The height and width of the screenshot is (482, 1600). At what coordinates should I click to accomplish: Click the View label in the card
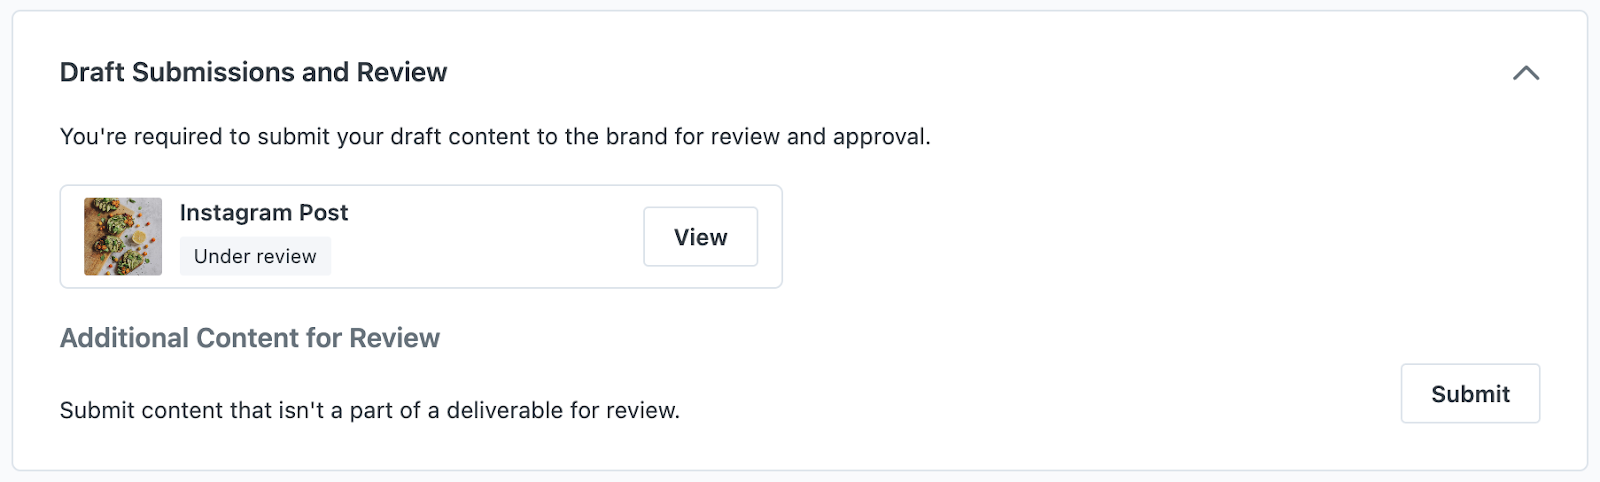coord(700,237)
